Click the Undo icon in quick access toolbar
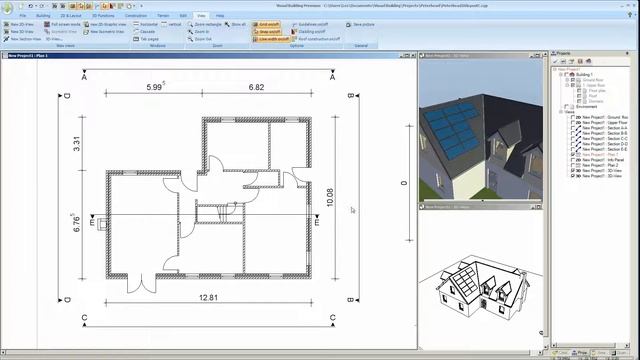 coord(30,6)
